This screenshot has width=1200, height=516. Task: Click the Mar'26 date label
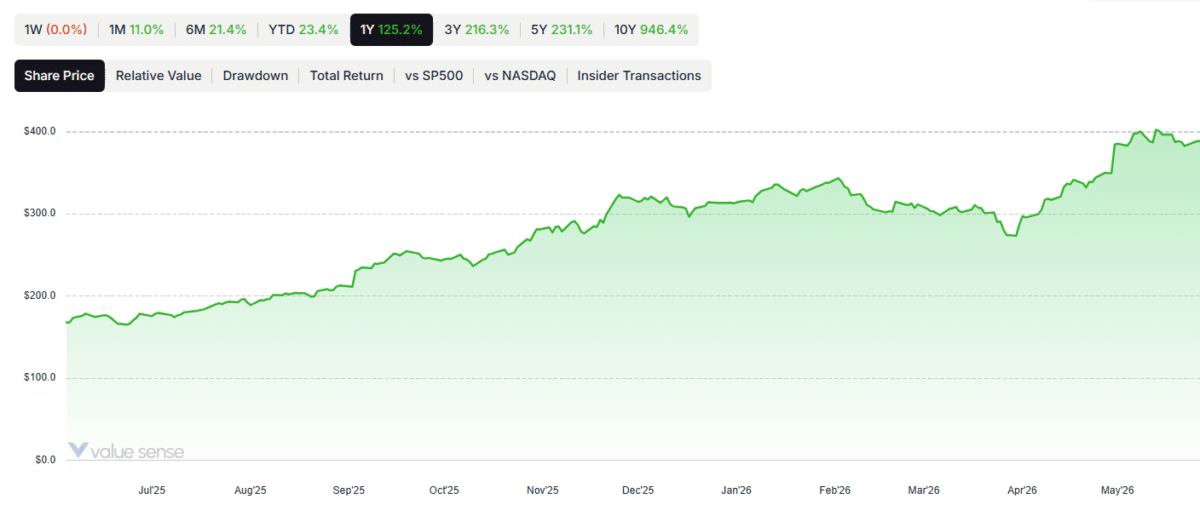pyautogui.click(x=923, y=490)
